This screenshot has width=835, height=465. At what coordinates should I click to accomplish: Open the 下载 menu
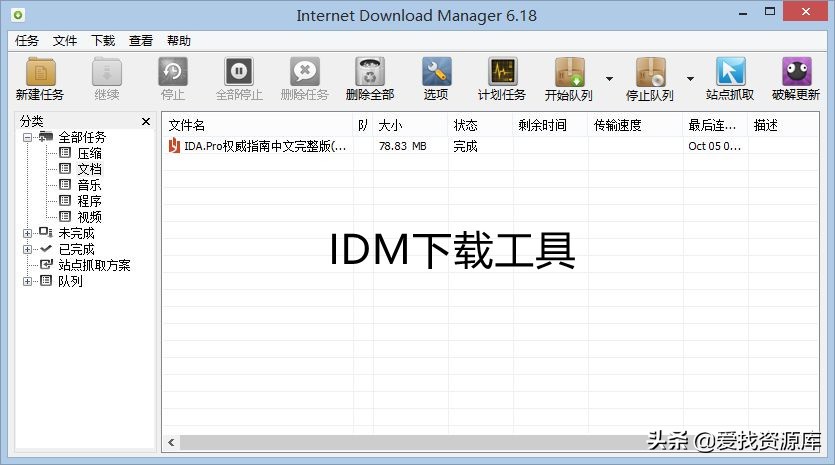pos(103,41)
